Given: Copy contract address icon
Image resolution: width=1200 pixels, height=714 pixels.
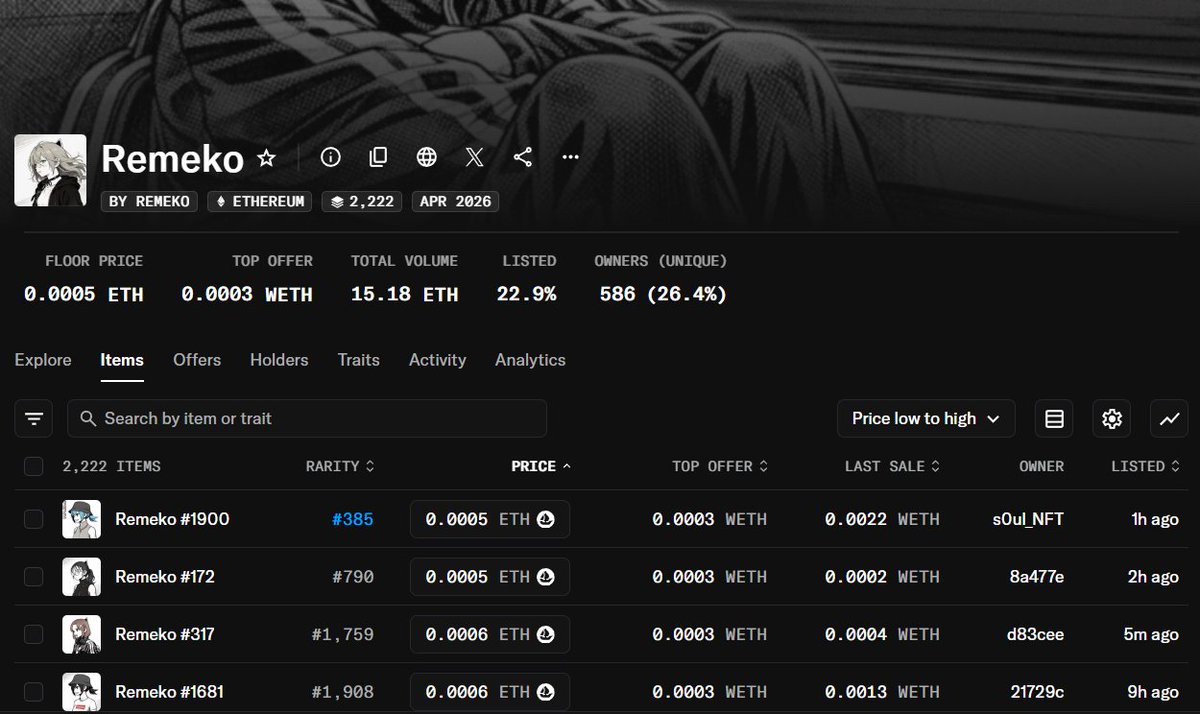Looking at the screenshot, I should click(378, 157).
